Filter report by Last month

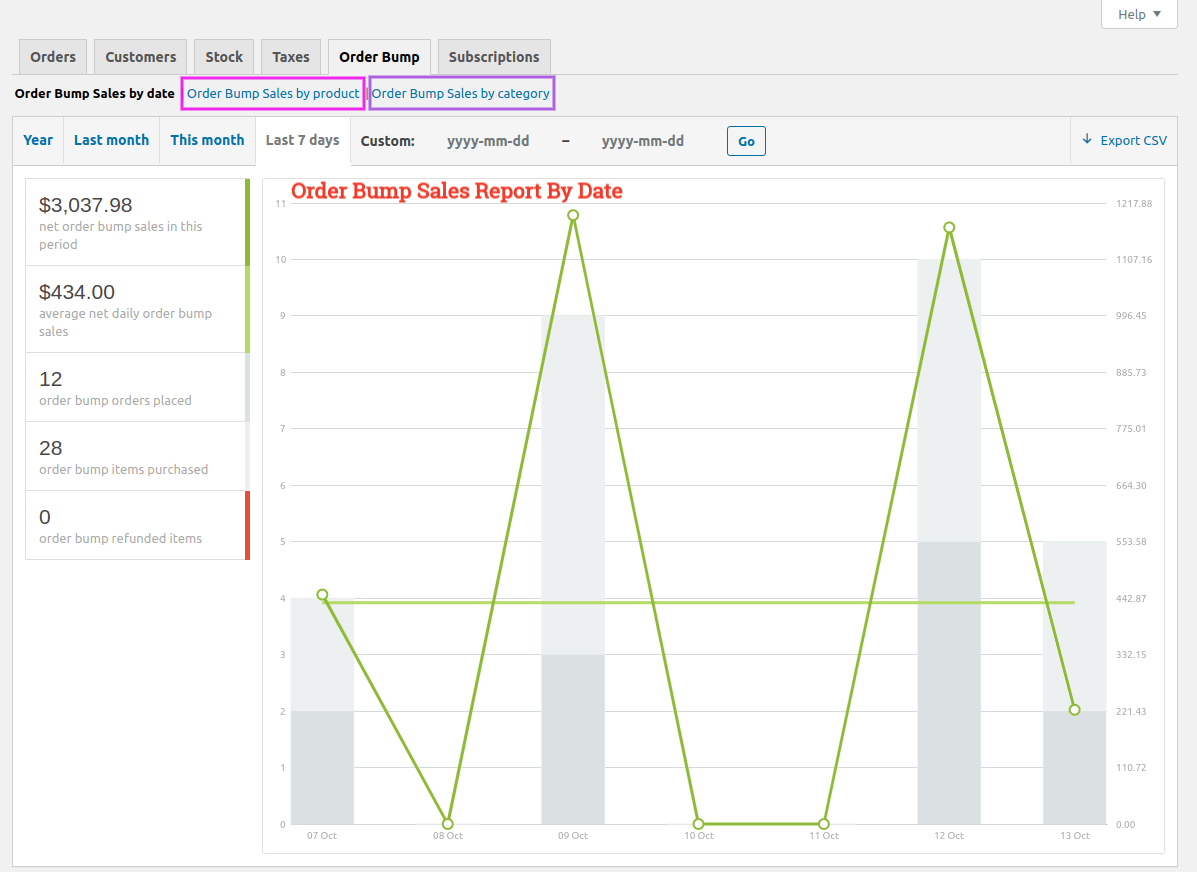111,141
